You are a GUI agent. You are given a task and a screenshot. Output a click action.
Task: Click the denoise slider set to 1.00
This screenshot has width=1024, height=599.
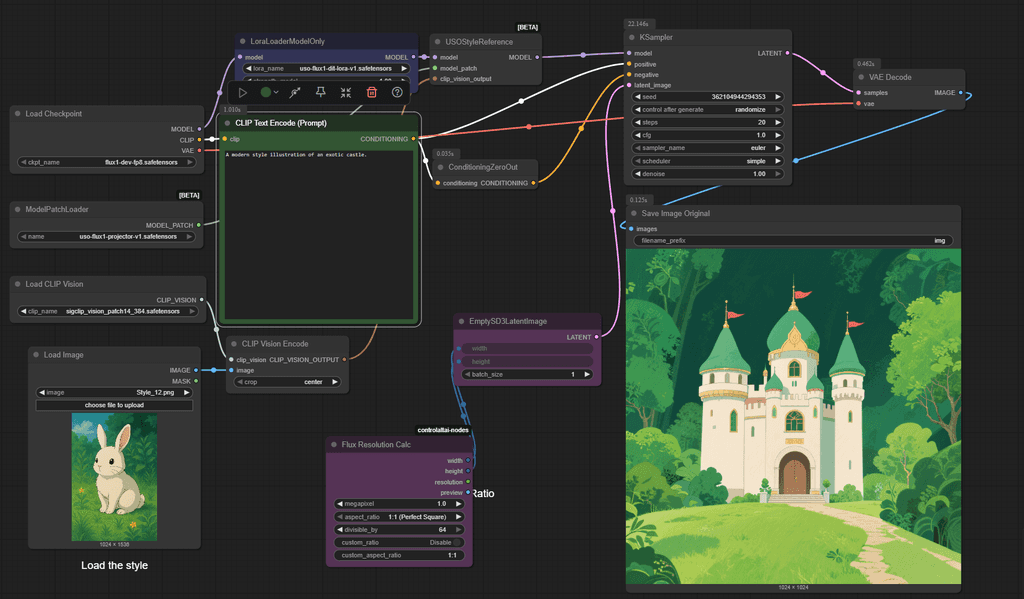coord(707,173)
